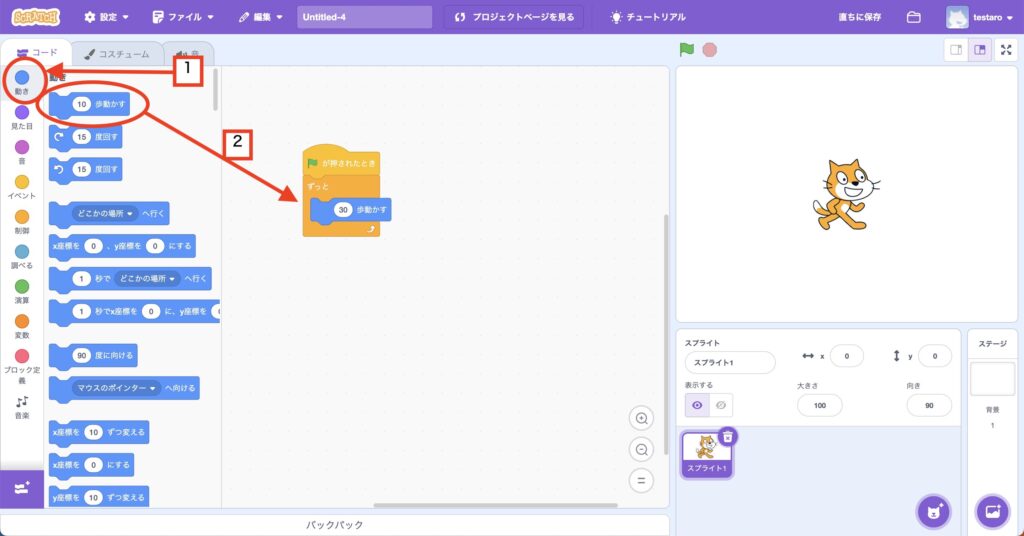Open the 設定 (Settings) menu
The height and width of the screenshot is (536, 1024).
point(106,17)
